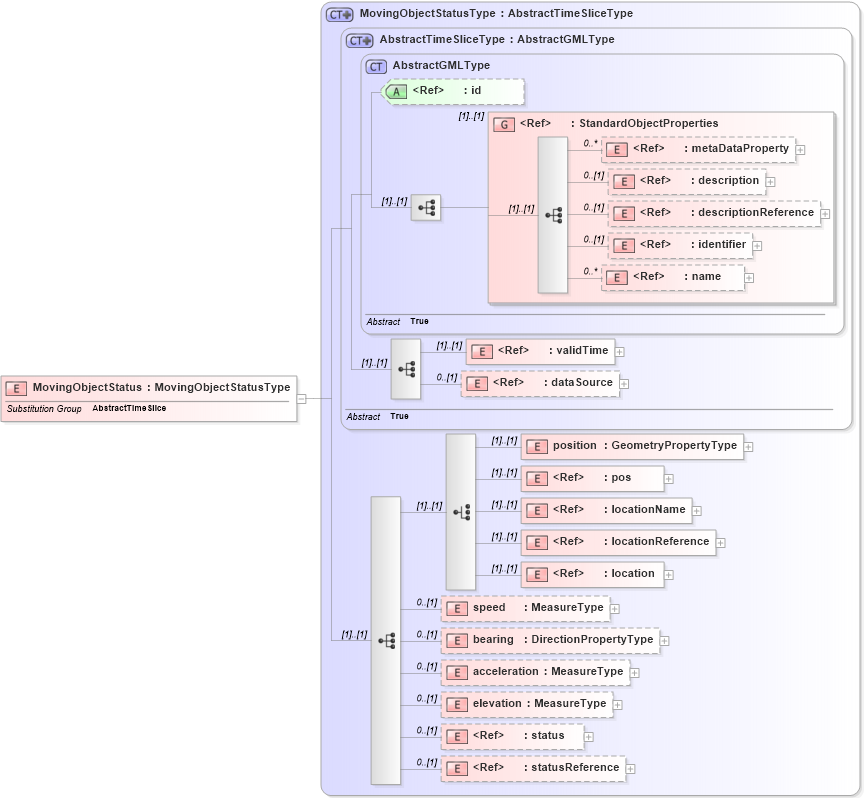The width and height of the screenshot is (864, 798).
Task: Expand the speed MeasureType element
Action: click(x=615, y=609)
